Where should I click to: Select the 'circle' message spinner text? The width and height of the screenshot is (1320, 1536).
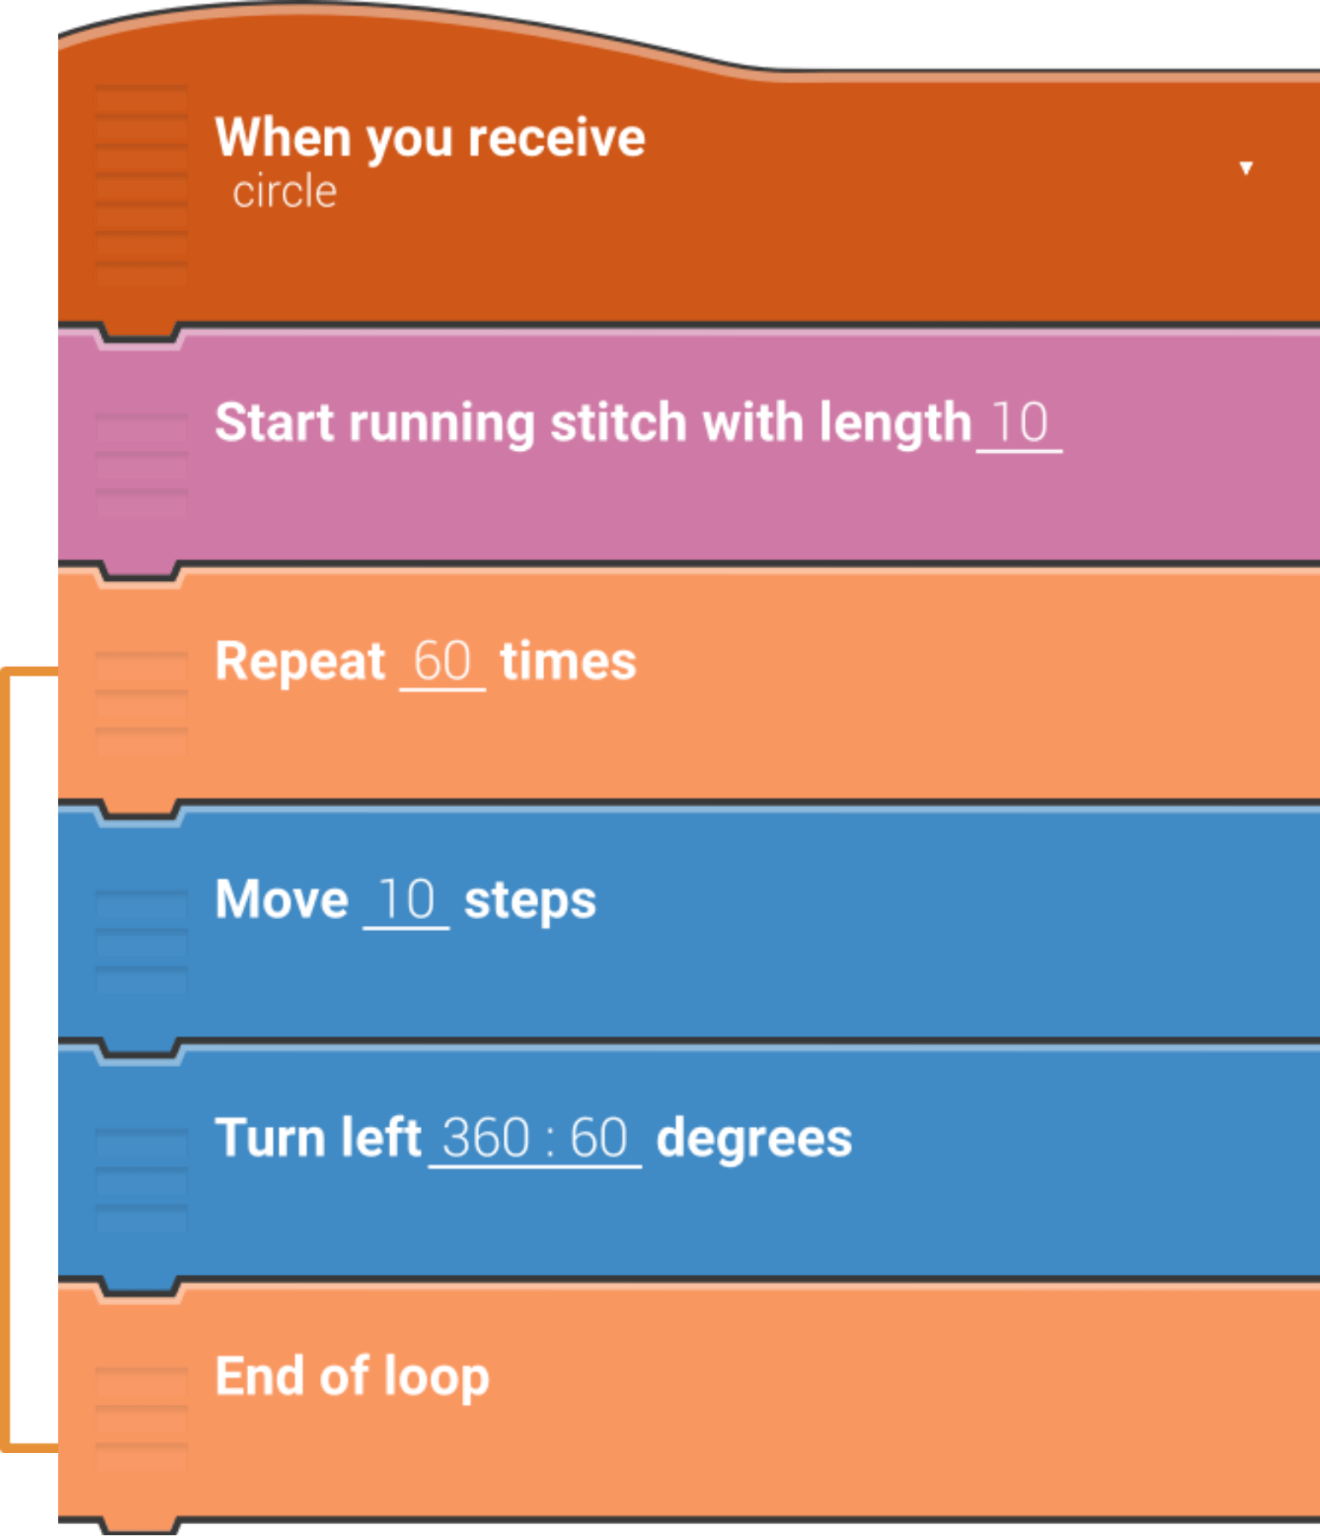(x=285, y=192)
